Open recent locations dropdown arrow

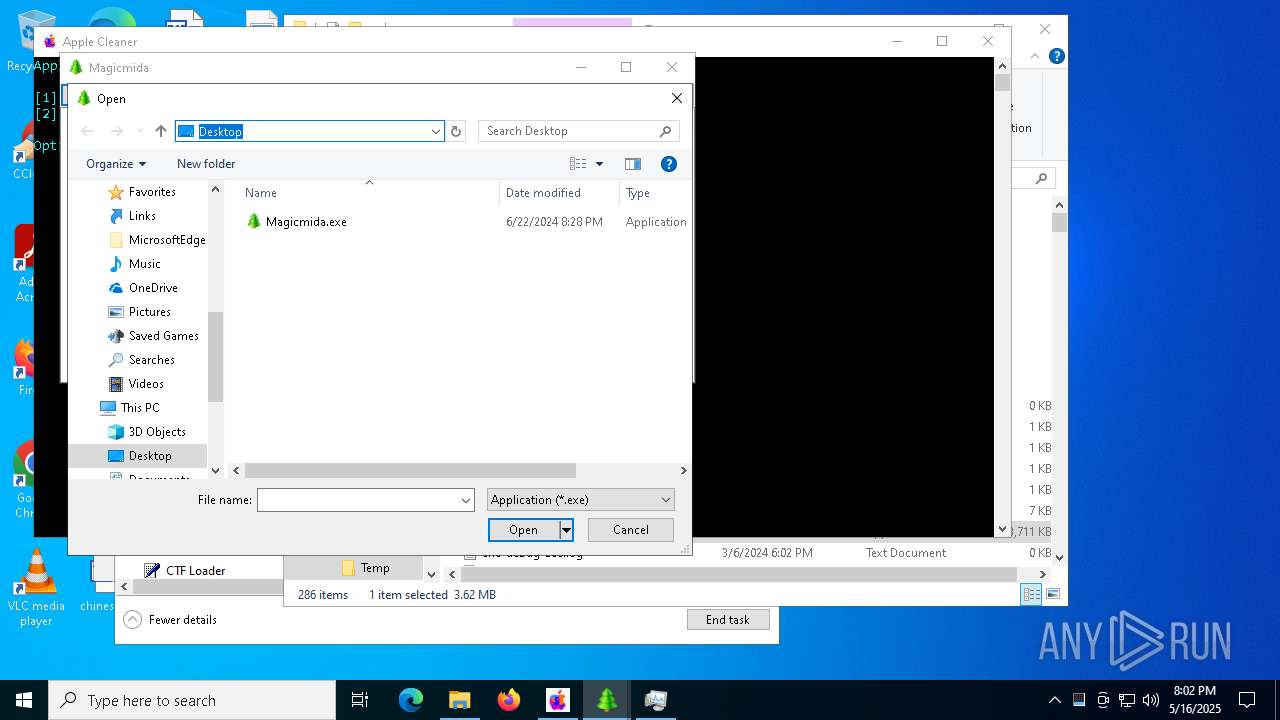click(x=139, y=131)
